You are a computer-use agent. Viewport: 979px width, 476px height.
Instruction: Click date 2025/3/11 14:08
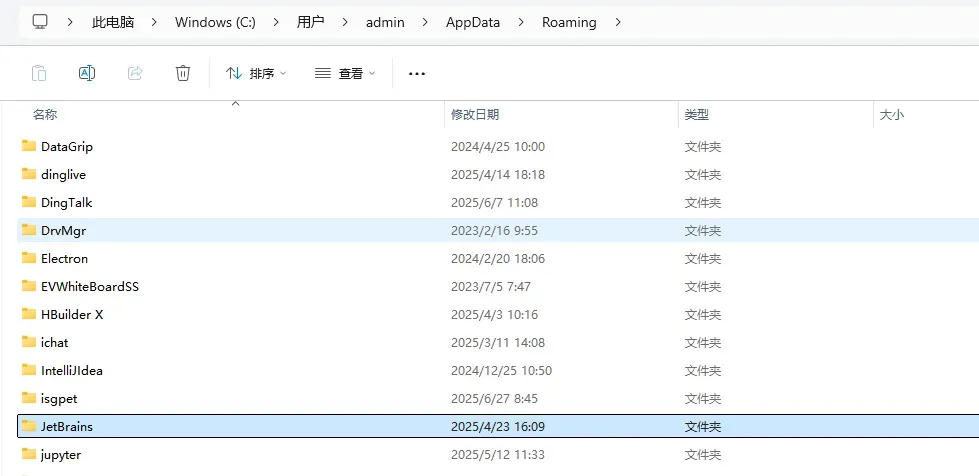(498, 343)
